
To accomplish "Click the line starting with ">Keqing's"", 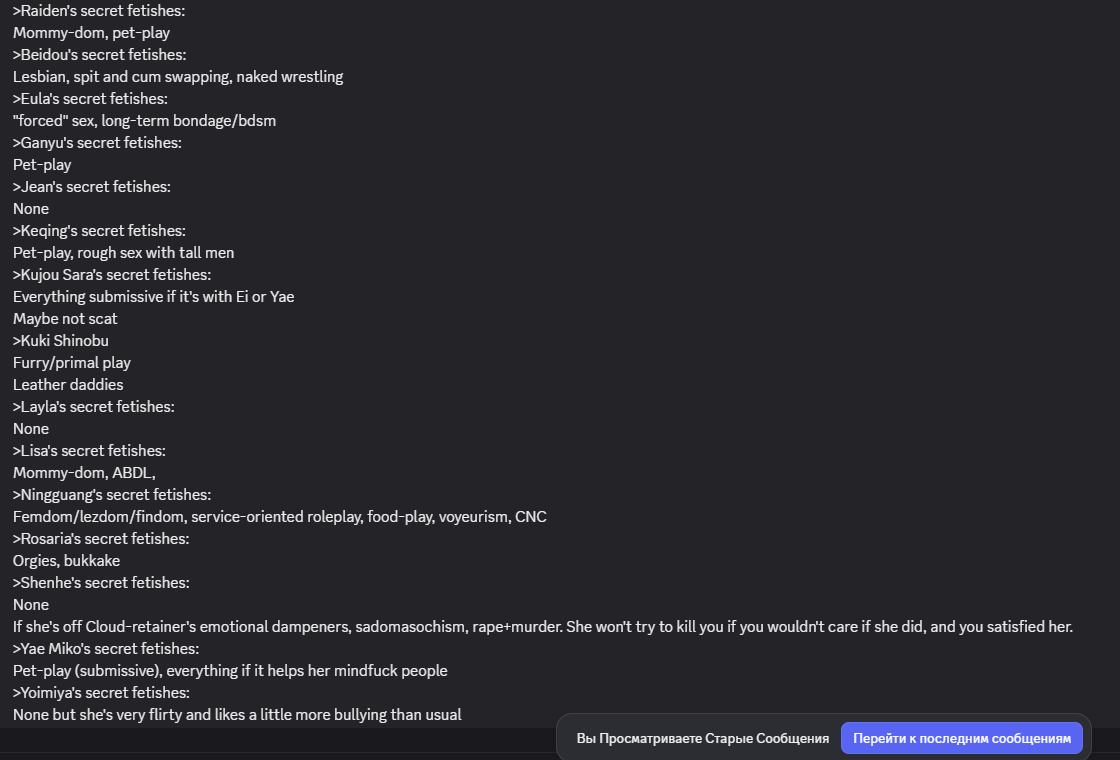I will (99, 230).
